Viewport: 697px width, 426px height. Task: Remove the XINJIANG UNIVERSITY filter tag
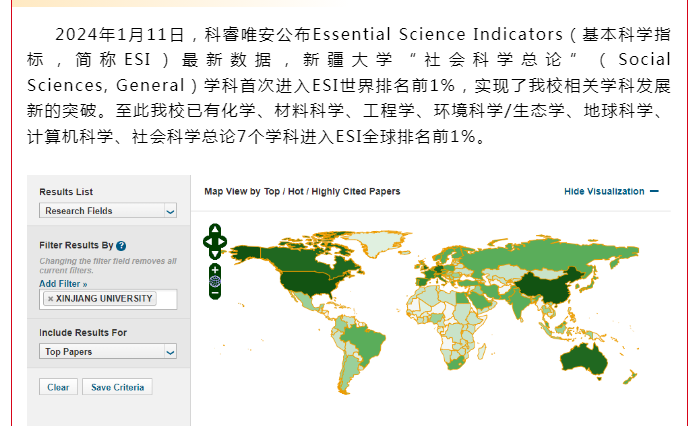pyautogui.click(x=50, y=298)
